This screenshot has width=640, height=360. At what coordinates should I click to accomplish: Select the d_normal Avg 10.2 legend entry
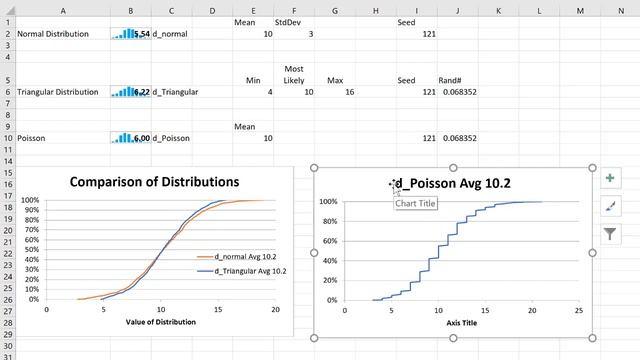(237, 257)
